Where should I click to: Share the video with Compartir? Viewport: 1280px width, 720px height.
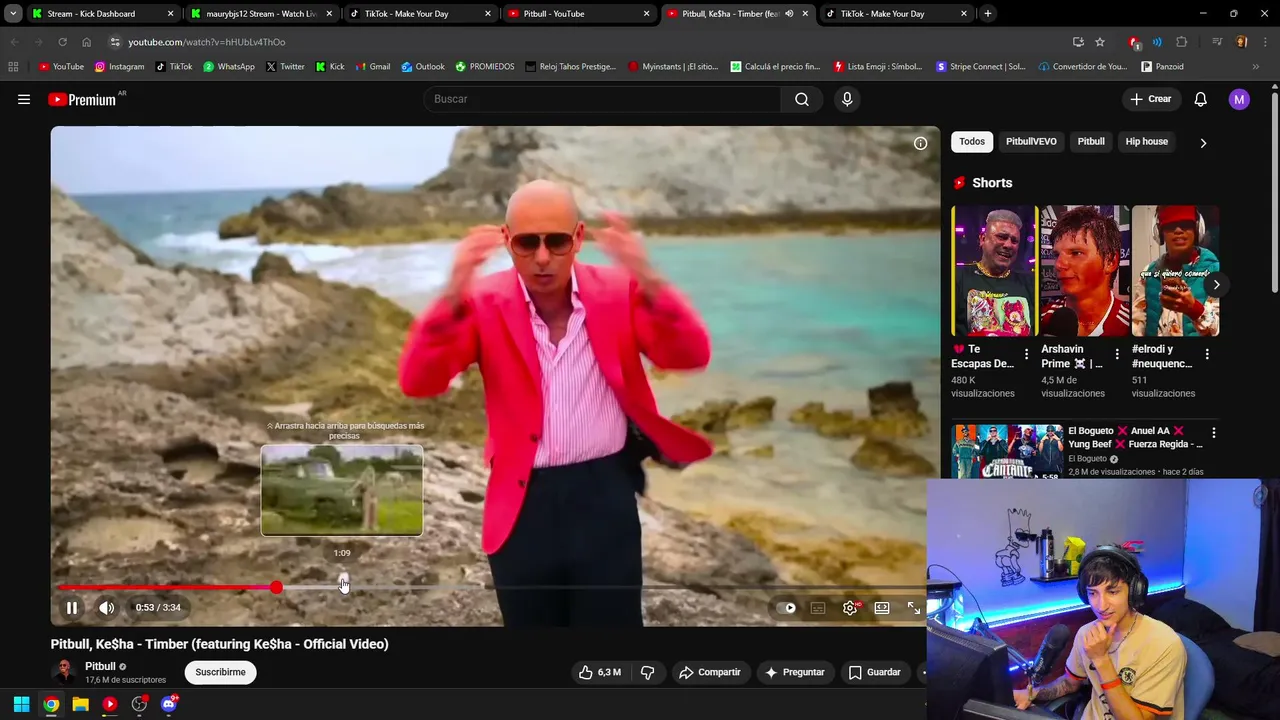[710, 672]
